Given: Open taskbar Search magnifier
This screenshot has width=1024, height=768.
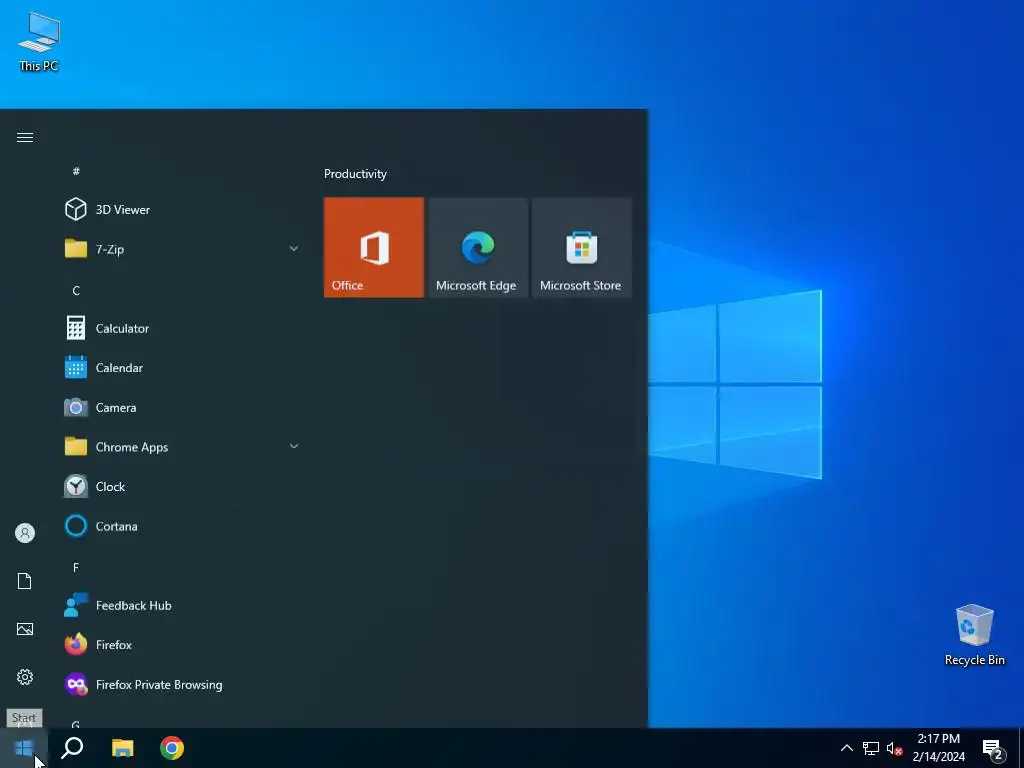Looking at the screenshot, I should coord(72,748).
